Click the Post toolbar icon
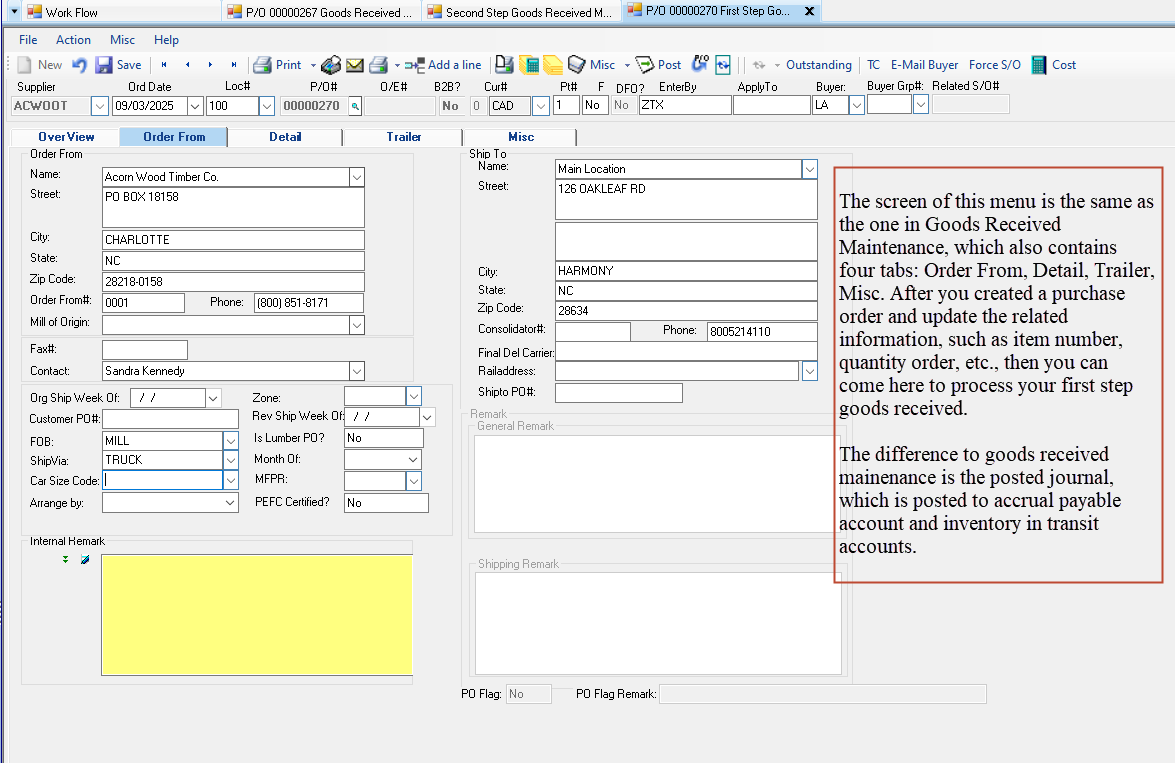1176x763 pixels. coord(645,65)
